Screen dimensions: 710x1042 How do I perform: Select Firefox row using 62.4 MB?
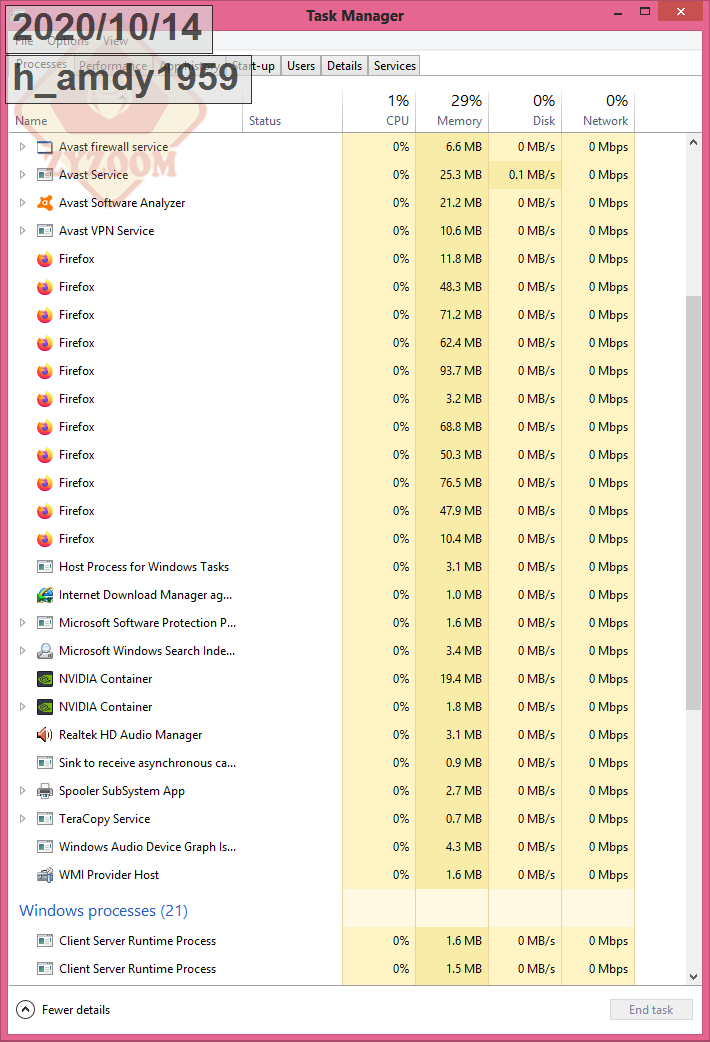click(322, 343)
